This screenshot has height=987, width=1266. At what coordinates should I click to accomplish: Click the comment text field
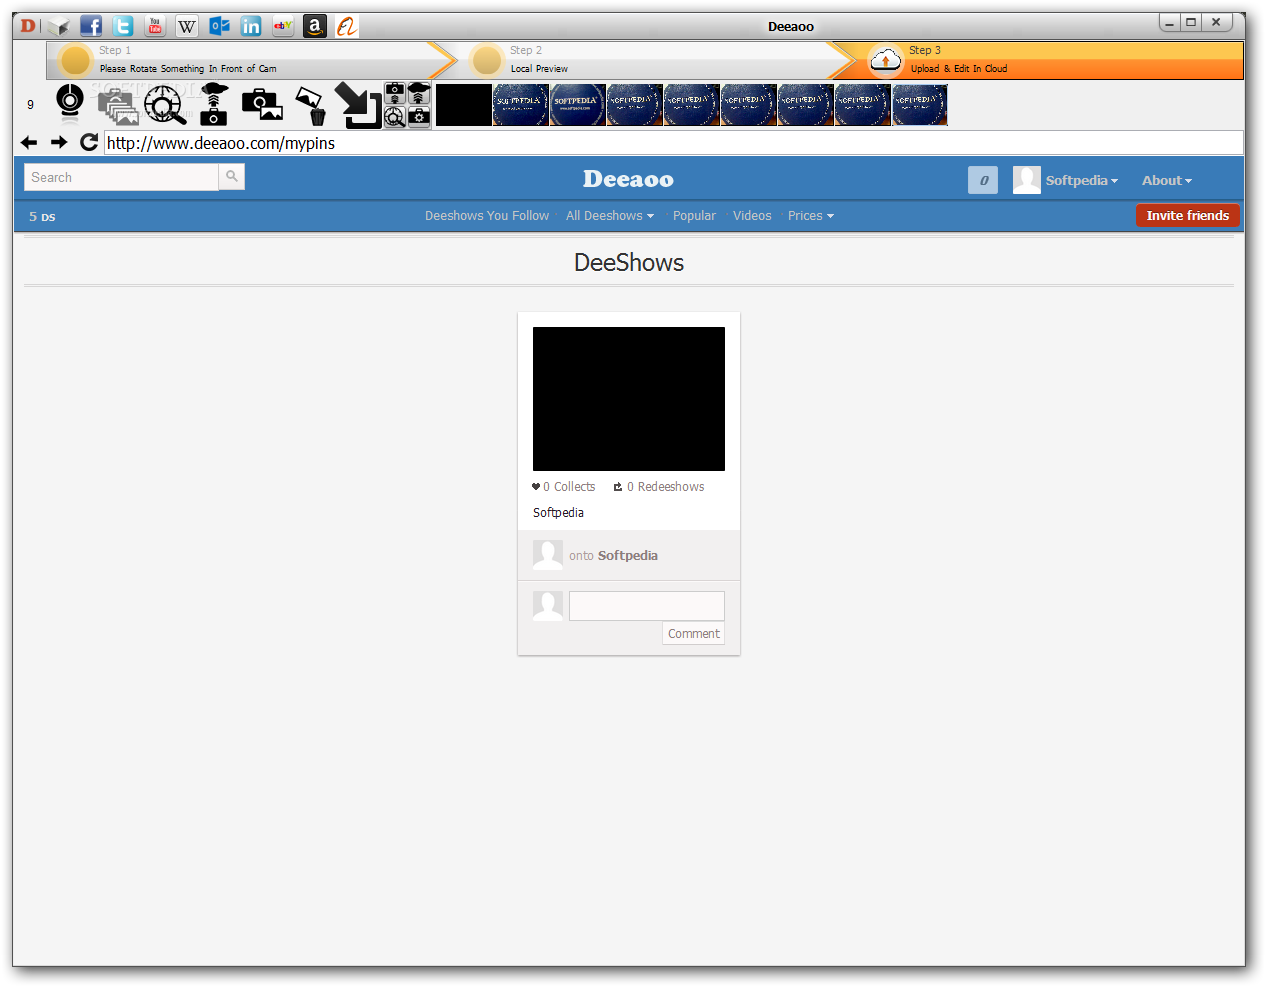click(x=647, y=606)
